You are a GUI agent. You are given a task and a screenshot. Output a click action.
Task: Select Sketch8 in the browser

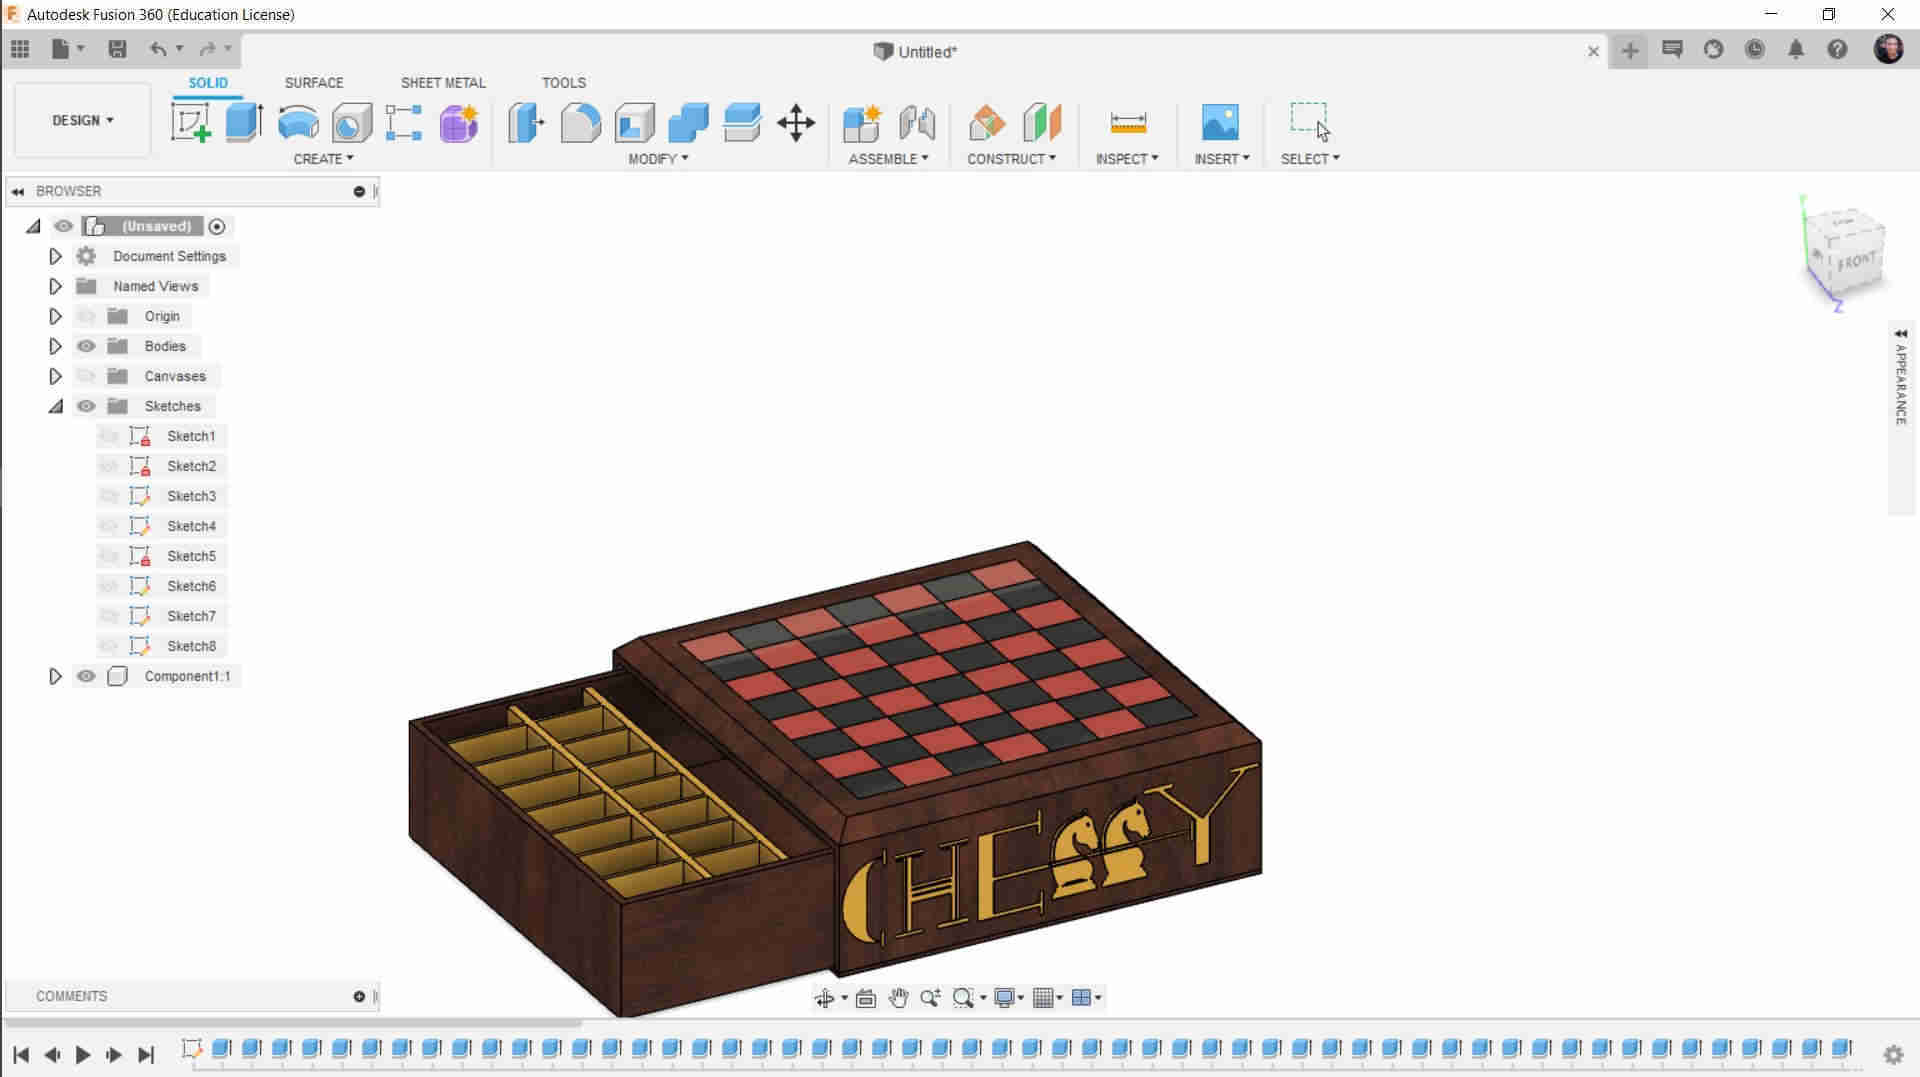pyautogui.click(x=191, y=646)
